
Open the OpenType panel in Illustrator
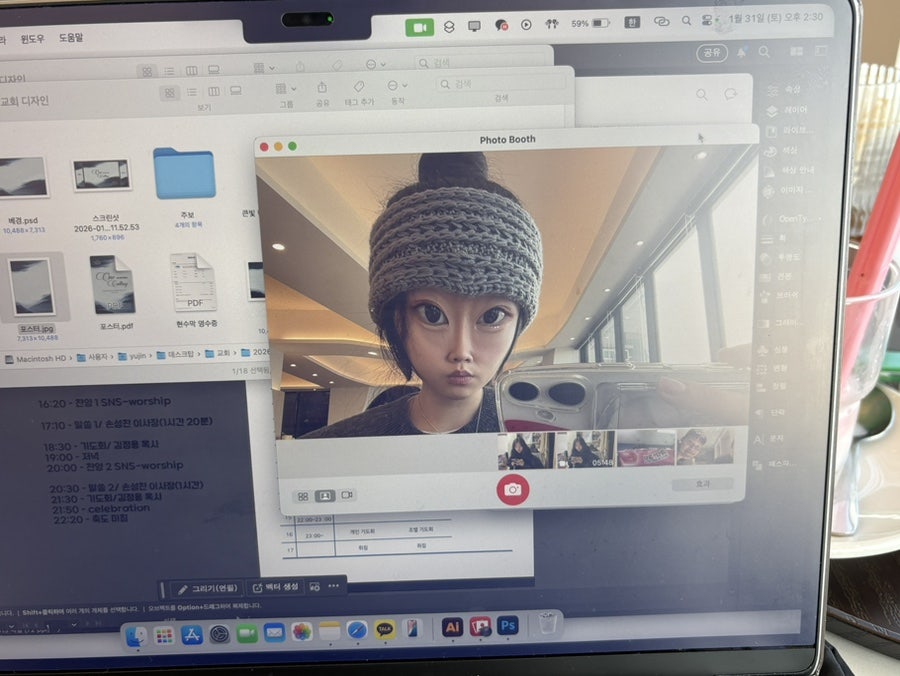790,219
